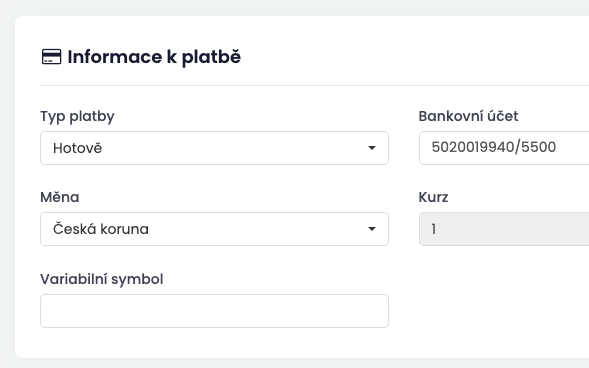Image resolution: width=589 pixels, height=368 pixels.
Task: Click the Měna label
Action: tap(60, 197)
